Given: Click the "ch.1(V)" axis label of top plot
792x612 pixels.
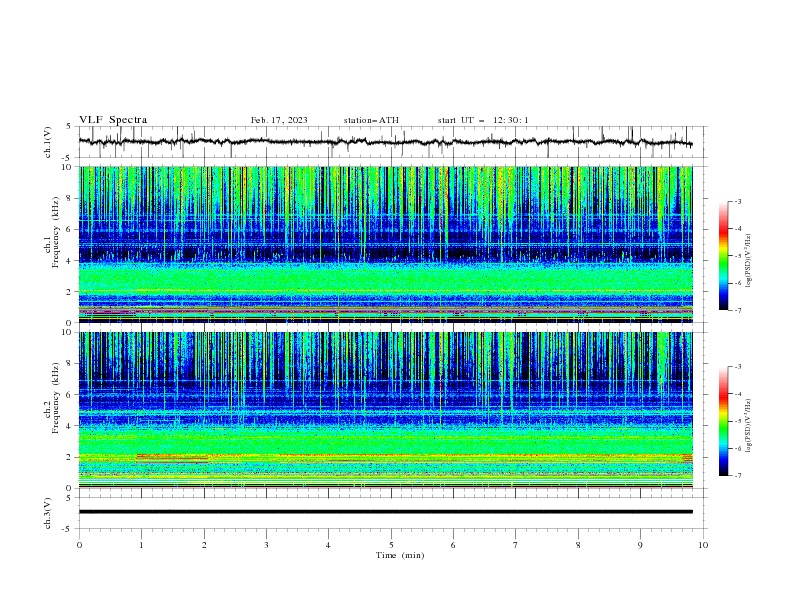Looking at the screenshot, I should (x=48, y=142).
